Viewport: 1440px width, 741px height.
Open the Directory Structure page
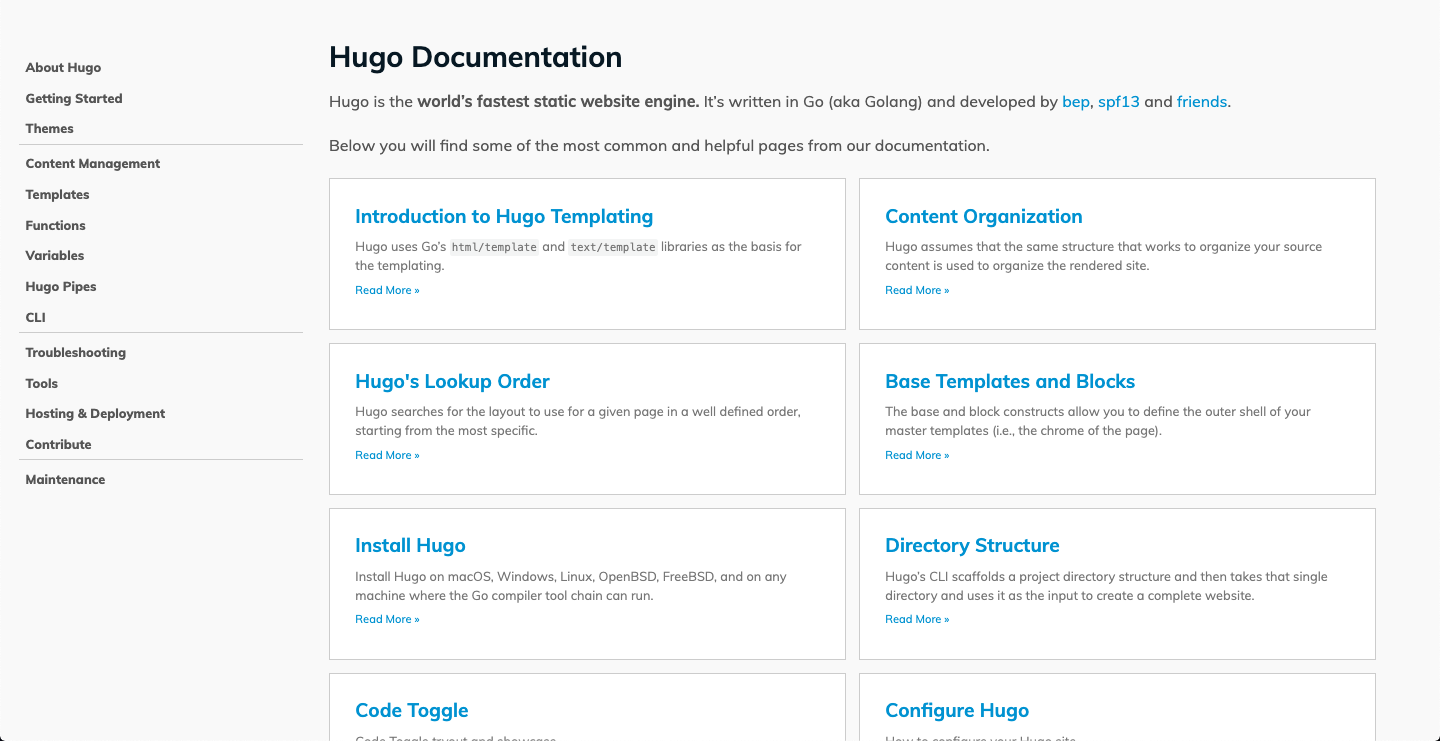(972, 545)
